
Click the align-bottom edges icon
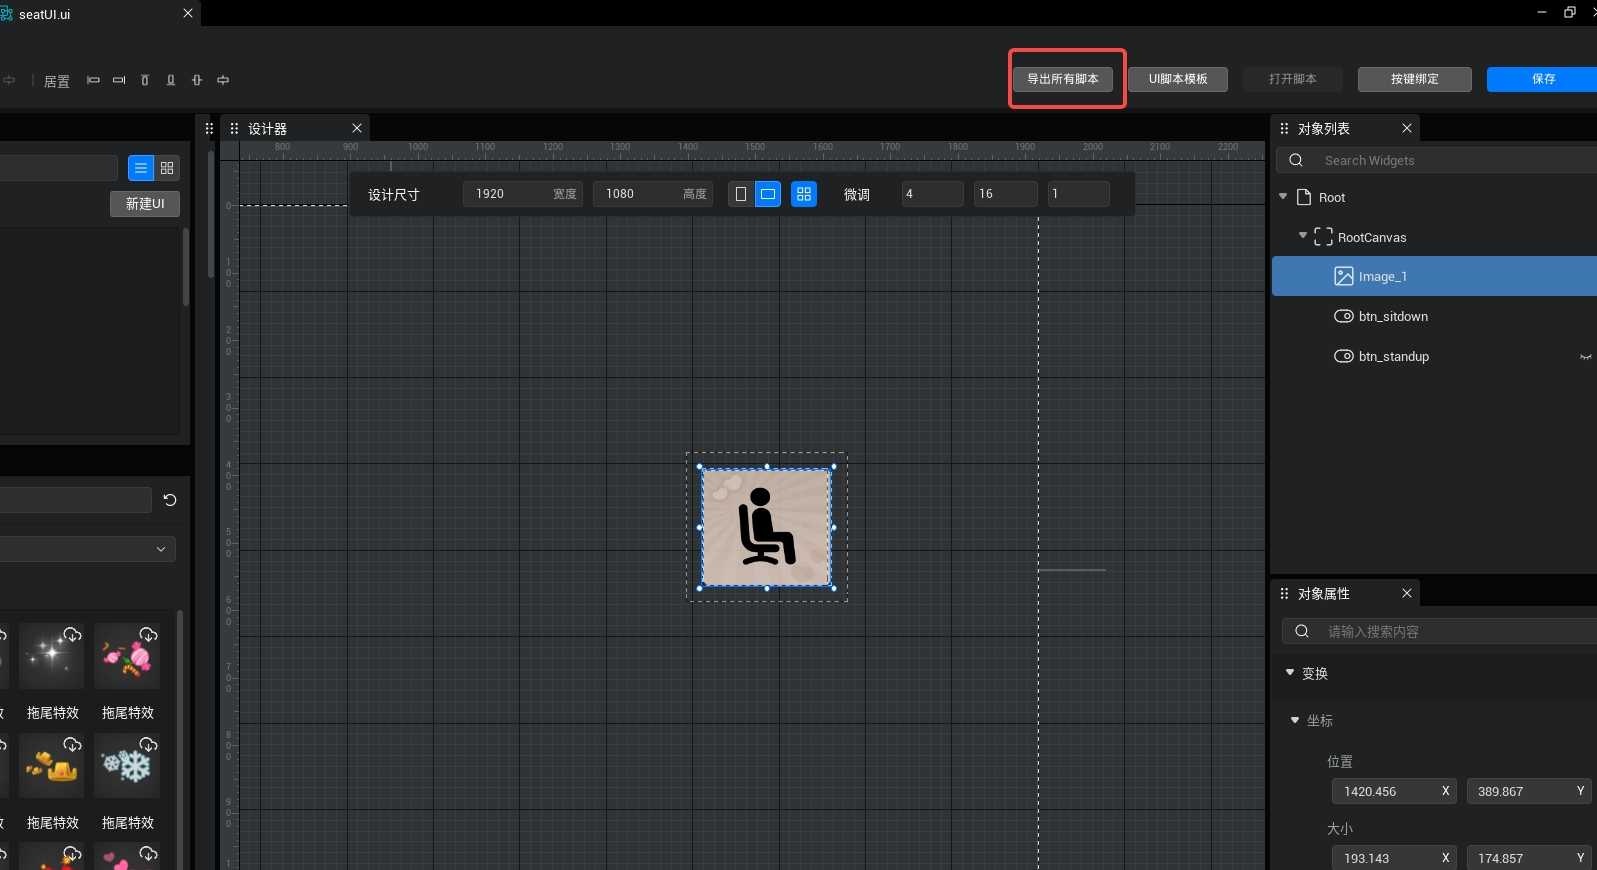[171, 80]
